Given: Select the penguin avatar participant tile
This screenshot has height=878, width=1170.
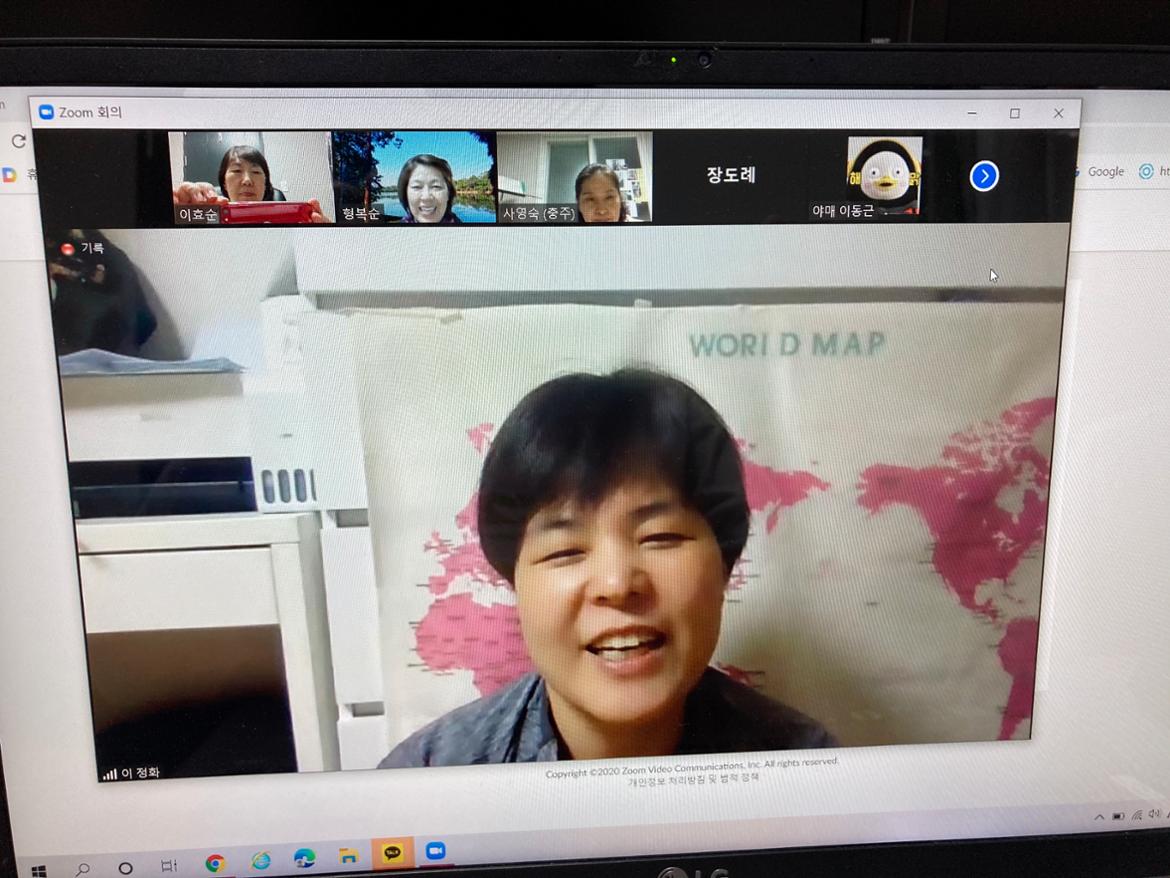Looking at the screenshot, I should [x=884, y=176].
